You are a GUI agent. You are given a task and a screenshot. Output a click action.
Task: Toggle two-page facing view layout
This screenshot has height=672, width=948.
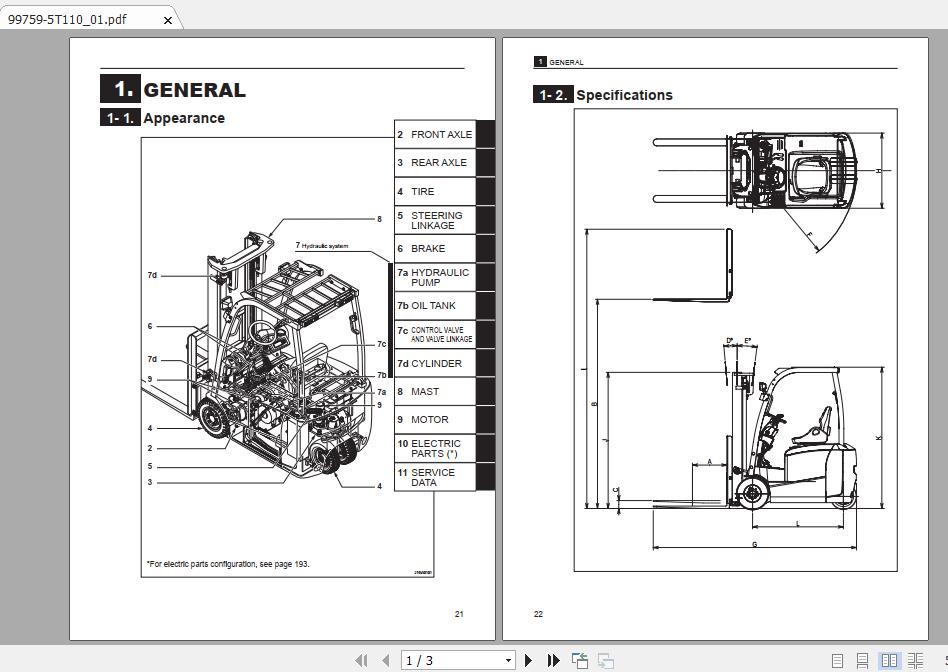point(888,660)
